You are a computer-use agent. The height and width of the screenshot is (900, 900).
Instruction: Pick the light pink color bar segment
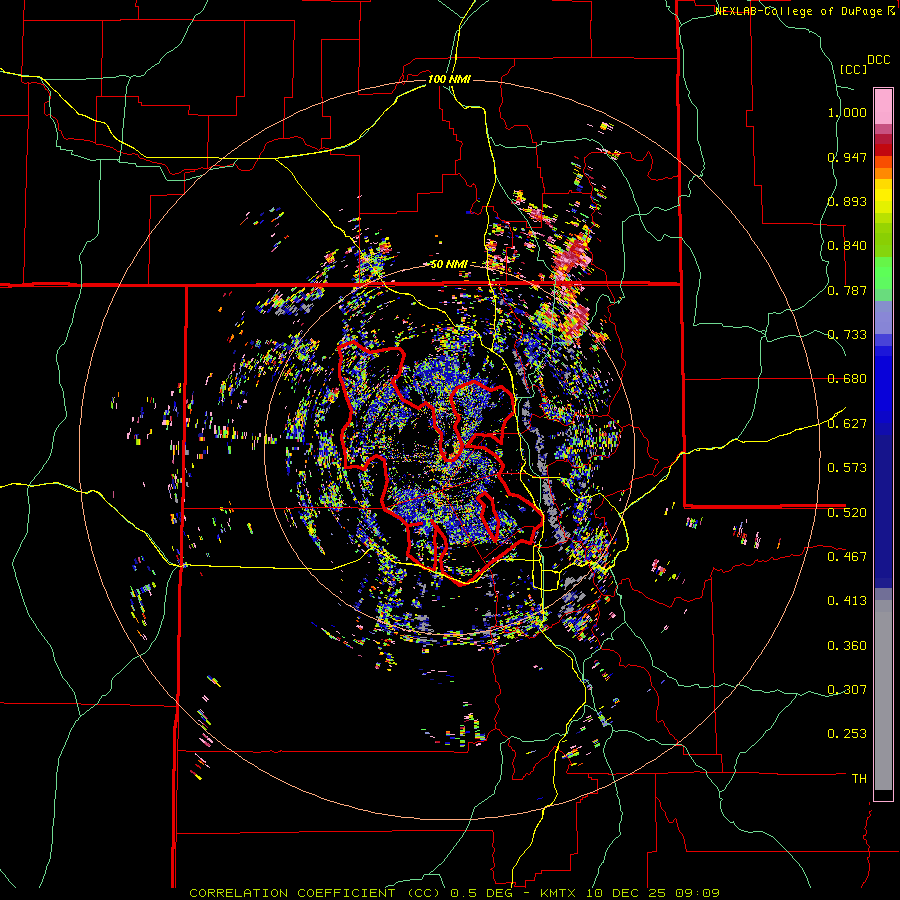883,106
